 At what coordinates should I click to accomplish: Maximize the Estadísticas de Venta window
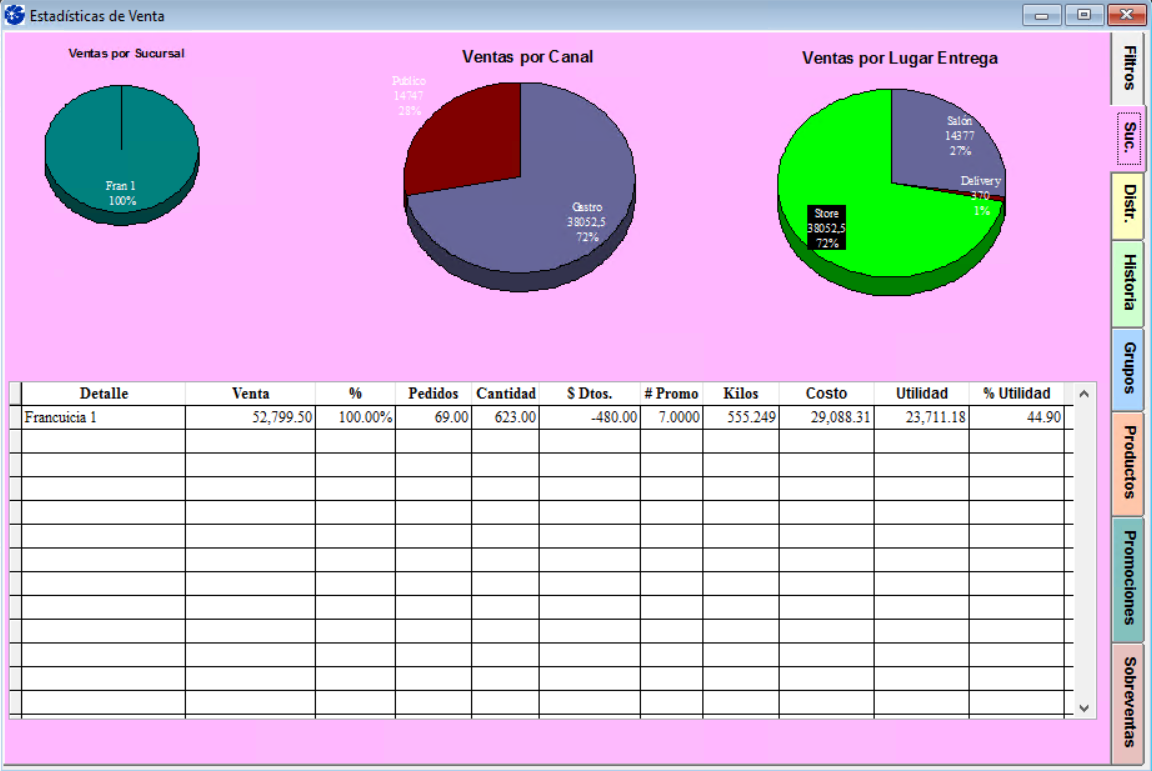(x=1084, y=15)
